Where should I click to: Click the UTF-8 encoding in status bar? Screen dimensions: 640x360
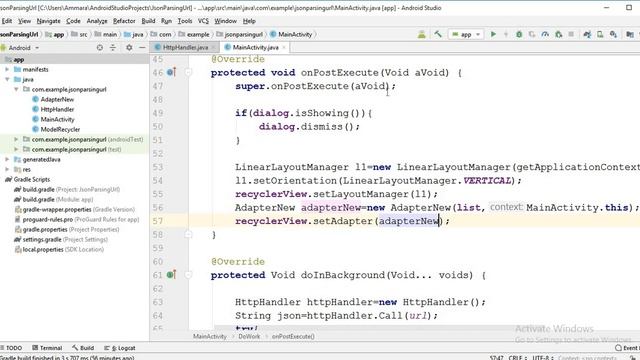(x=543, y=358)
